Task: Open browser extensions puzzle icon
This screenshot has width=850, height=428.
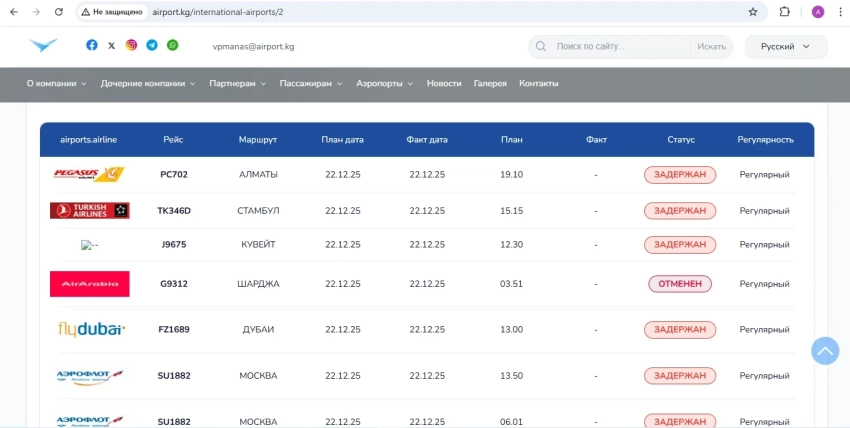Action: click(785, 12)
